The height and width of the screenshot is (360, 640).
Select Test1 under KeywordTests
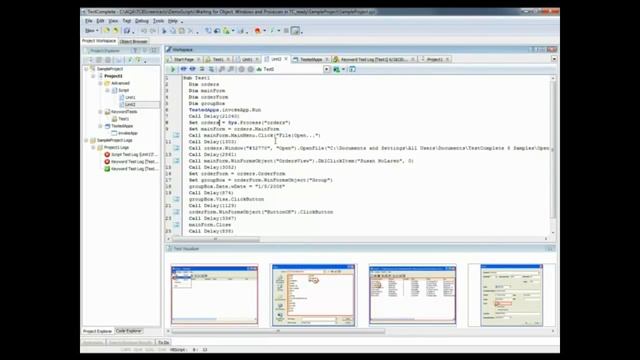[x=123, y=119]
